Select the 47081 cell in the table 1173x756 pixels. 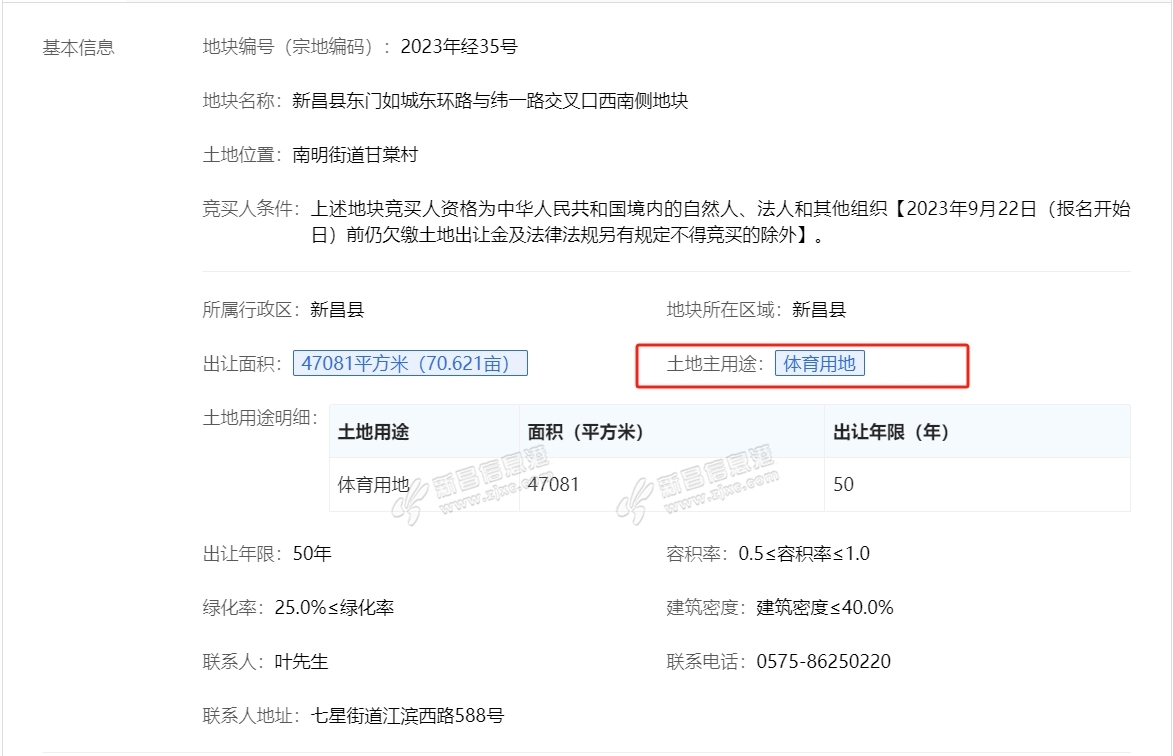pyautogui.click(x=553, y=485)
